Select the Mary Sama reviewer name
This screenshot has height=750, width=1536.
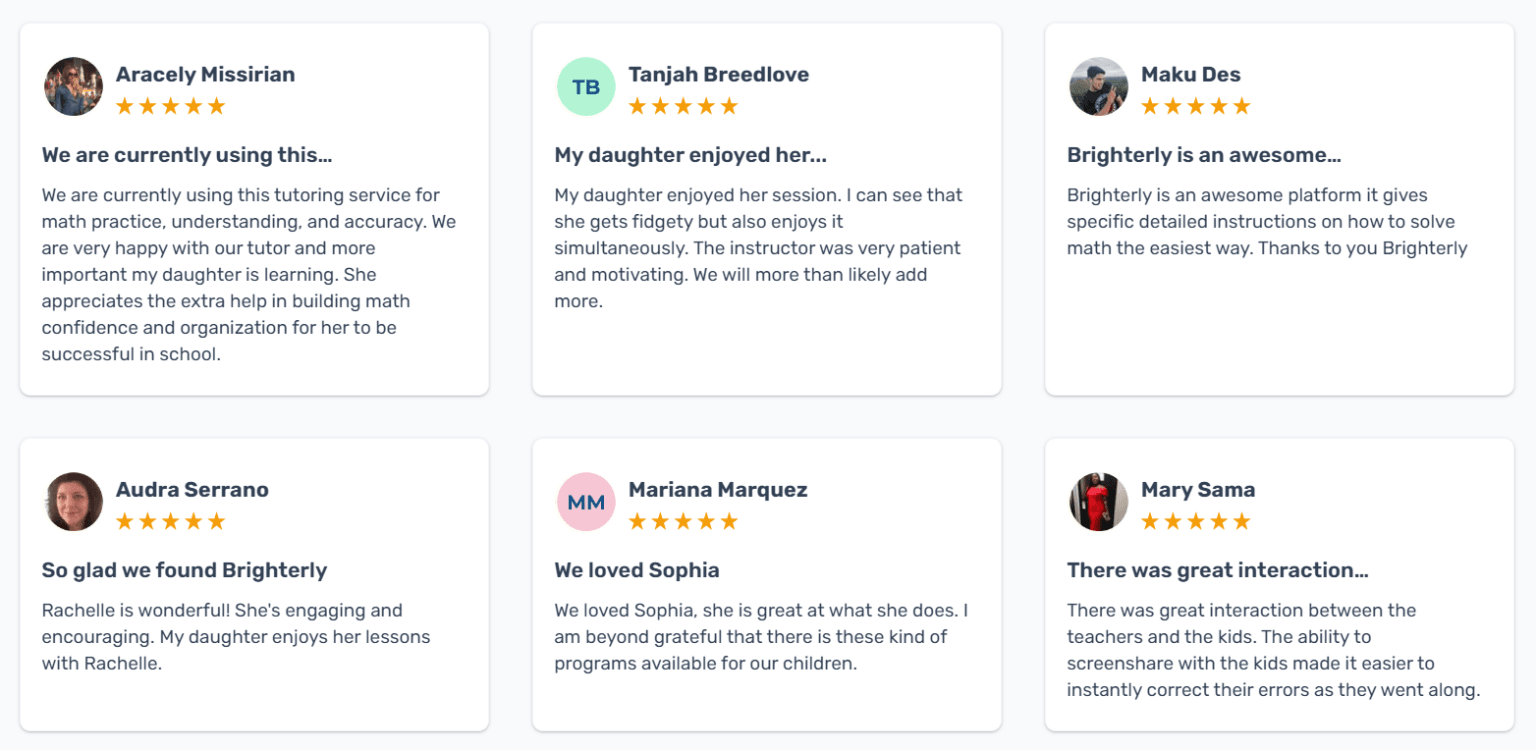(x=1198, y=489)
